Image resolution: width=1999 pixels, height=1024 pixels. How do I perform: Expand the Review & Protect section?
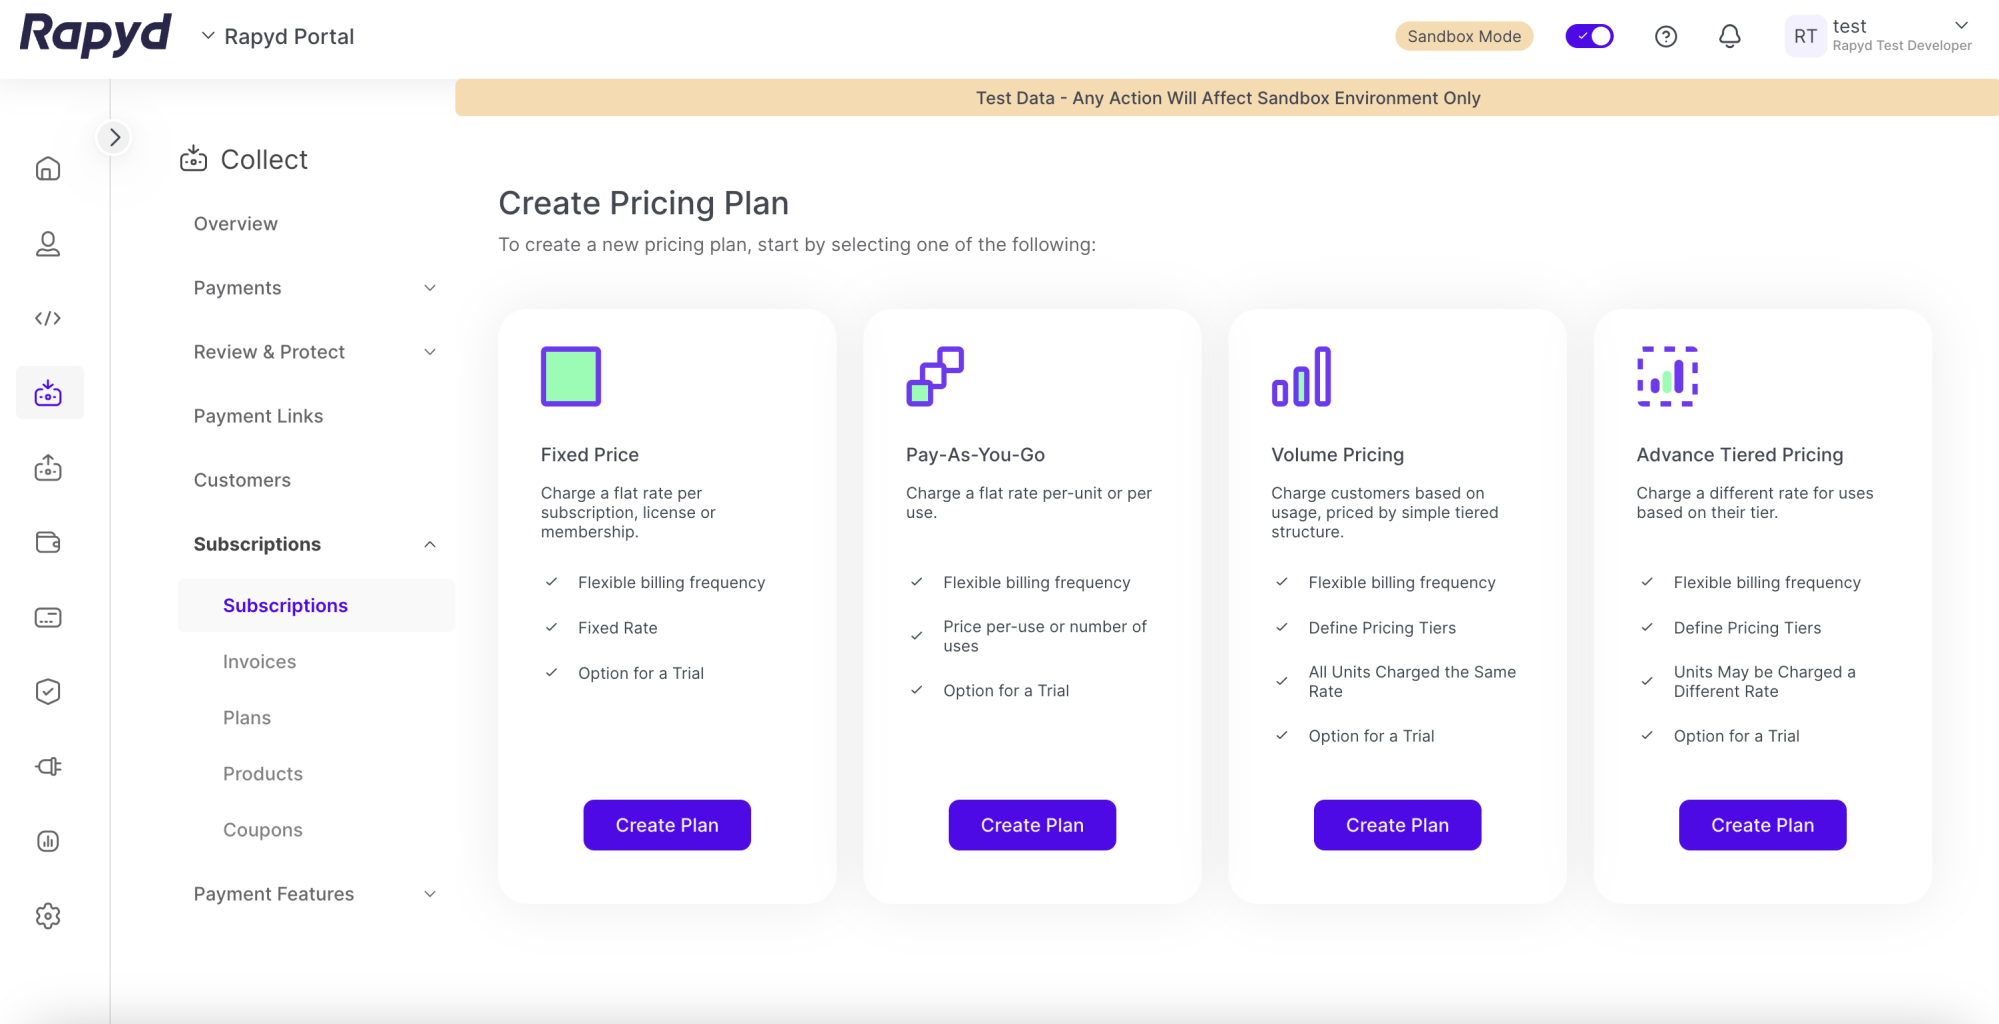[x=430, y=352]
